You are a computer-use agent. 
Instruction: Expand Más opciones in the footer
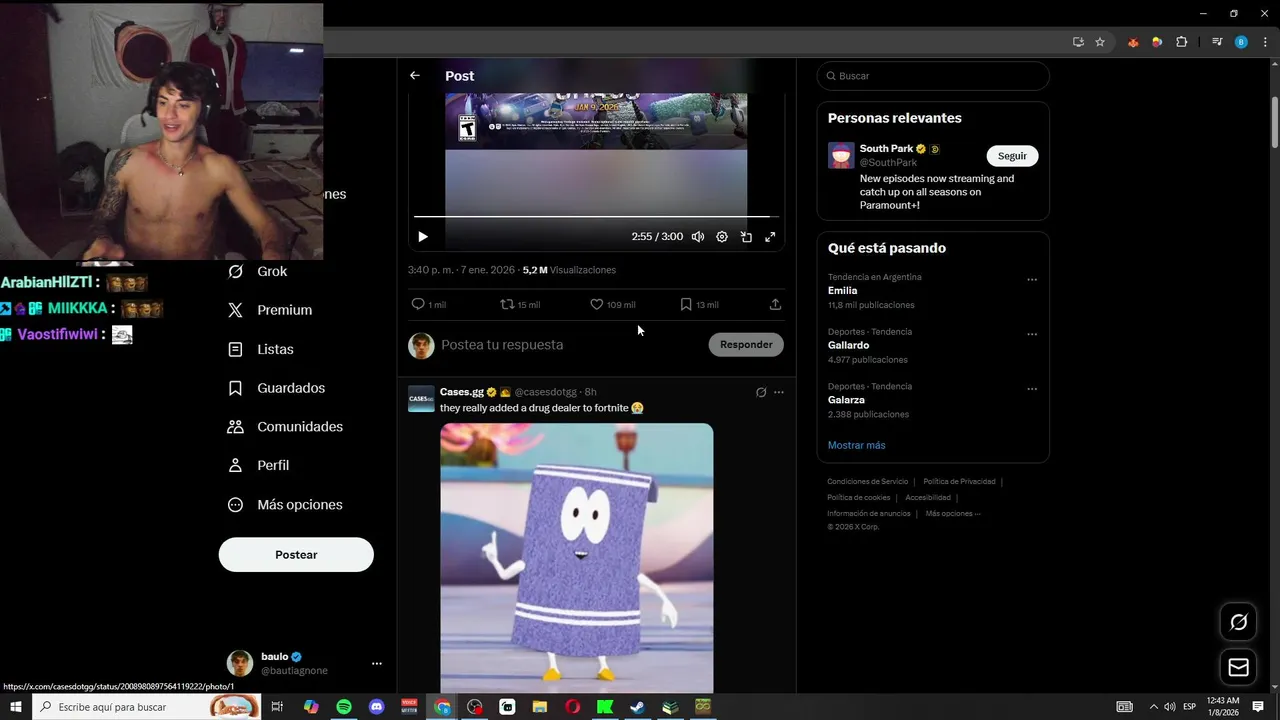tap(953, 514)
